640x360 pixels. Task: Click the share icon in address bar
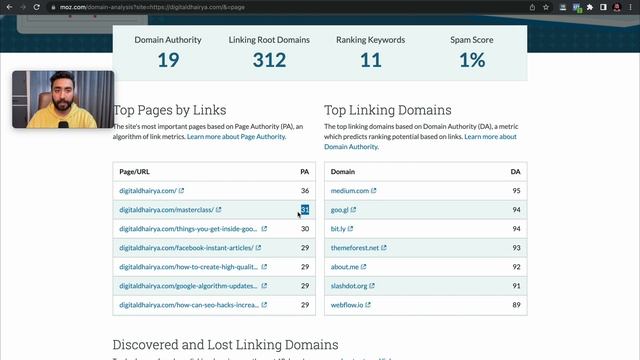click(532, 7)
